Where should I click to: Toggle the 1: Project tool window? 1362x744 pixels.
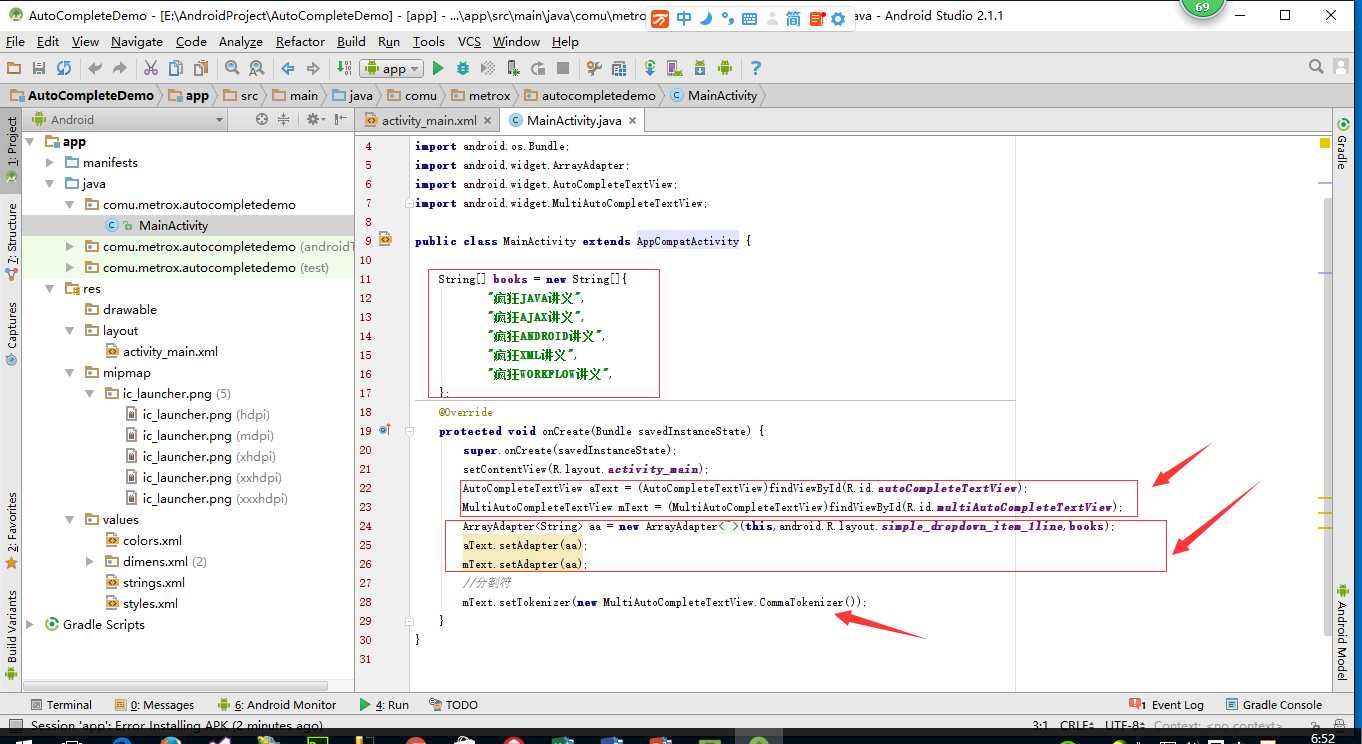coord(12,151)
